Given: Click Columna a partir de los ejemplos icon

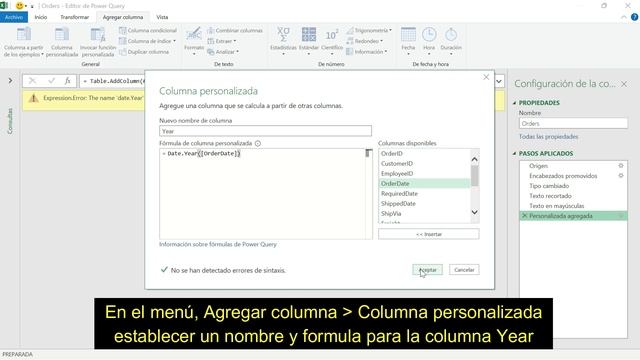Looking at the screenshot, I should click(x=24, y=35).
